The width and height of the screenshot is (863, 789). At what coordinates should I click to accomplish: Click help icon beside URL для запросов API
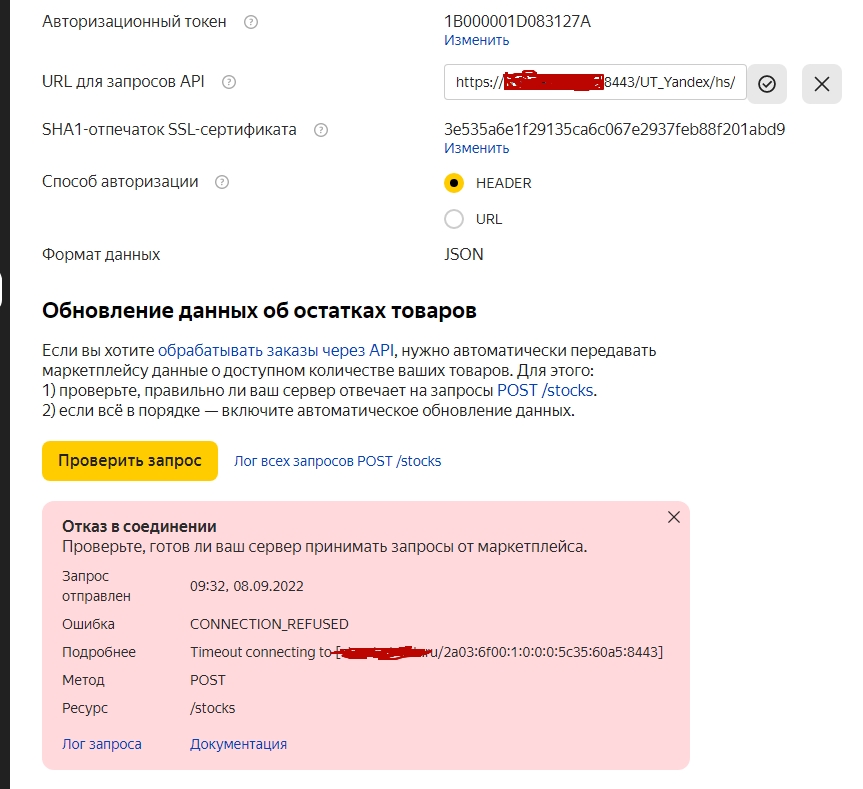(229, 82)
